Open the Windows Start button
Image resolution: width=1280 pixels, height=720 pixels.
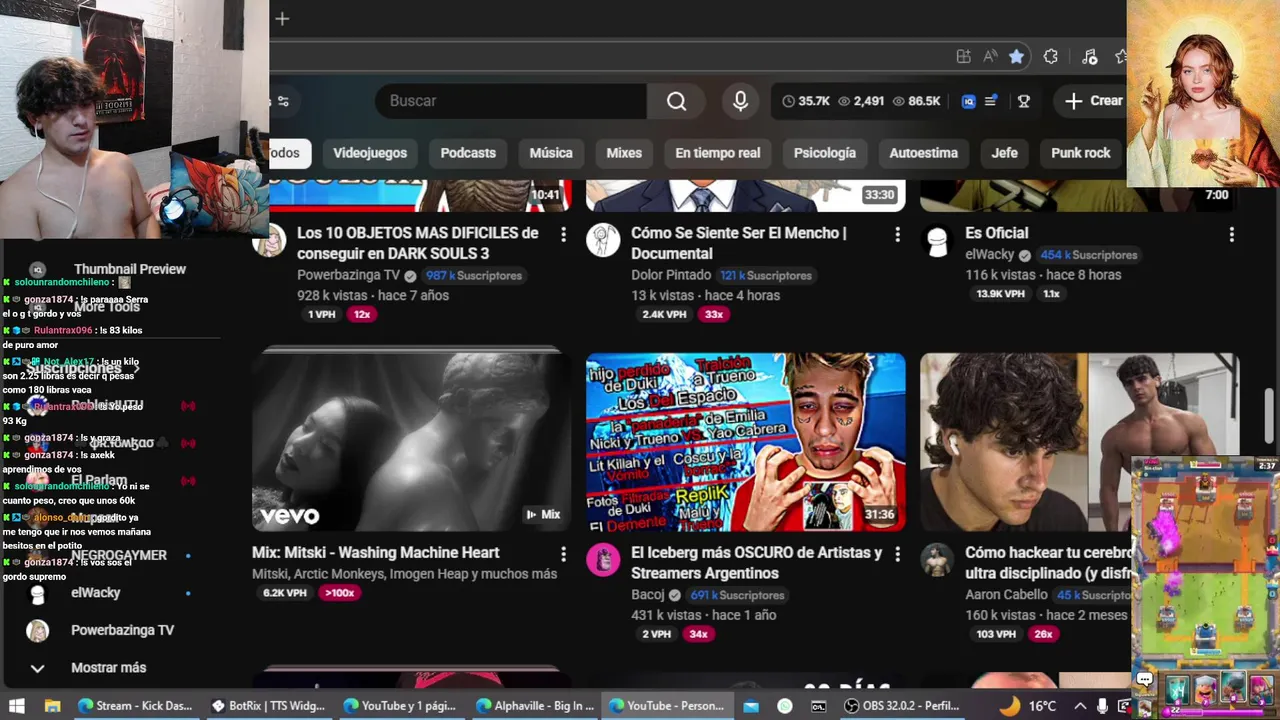(x=17, y=706)
